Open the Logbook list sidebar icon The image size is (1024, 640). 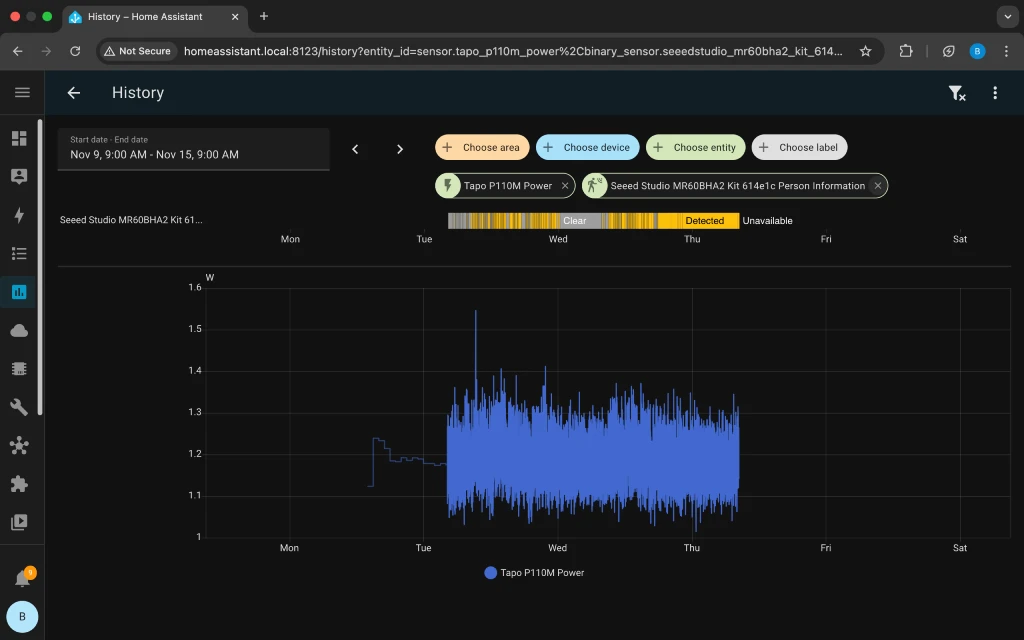click(19, 254)
